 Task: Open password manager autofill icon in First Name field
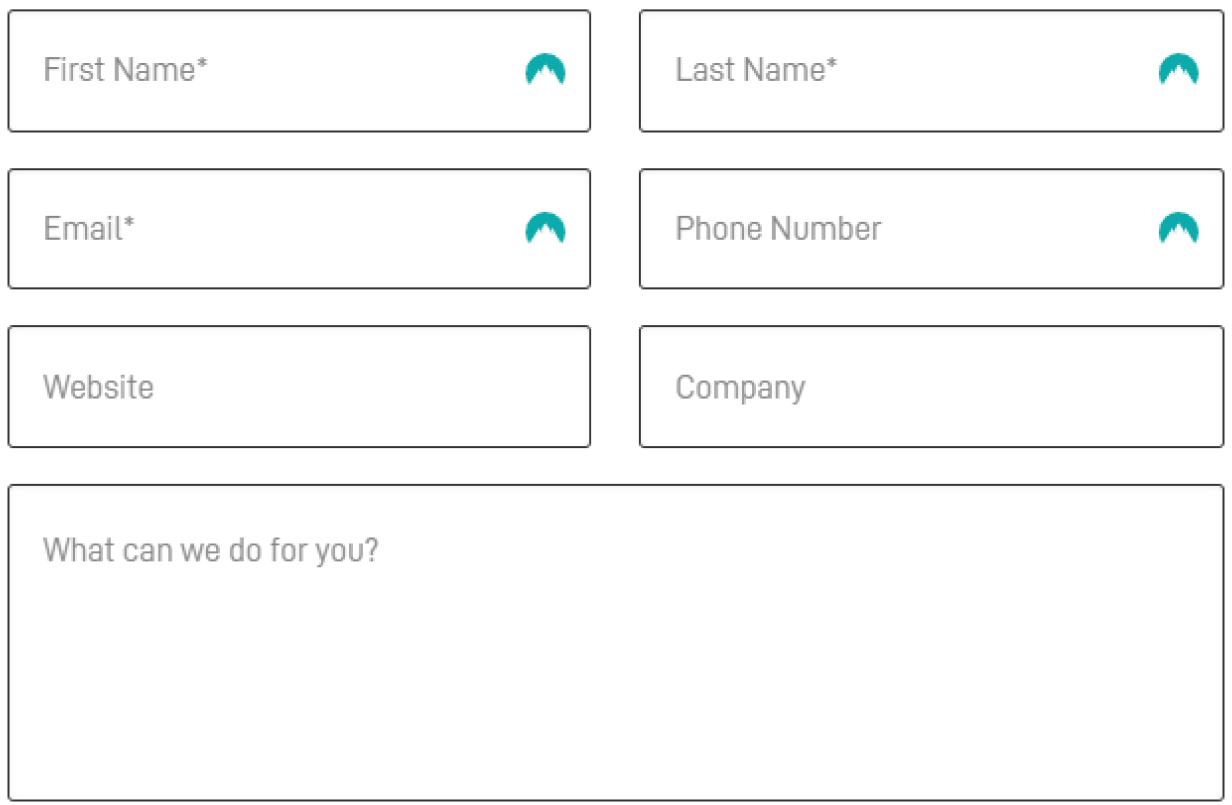tap(545, 70)
